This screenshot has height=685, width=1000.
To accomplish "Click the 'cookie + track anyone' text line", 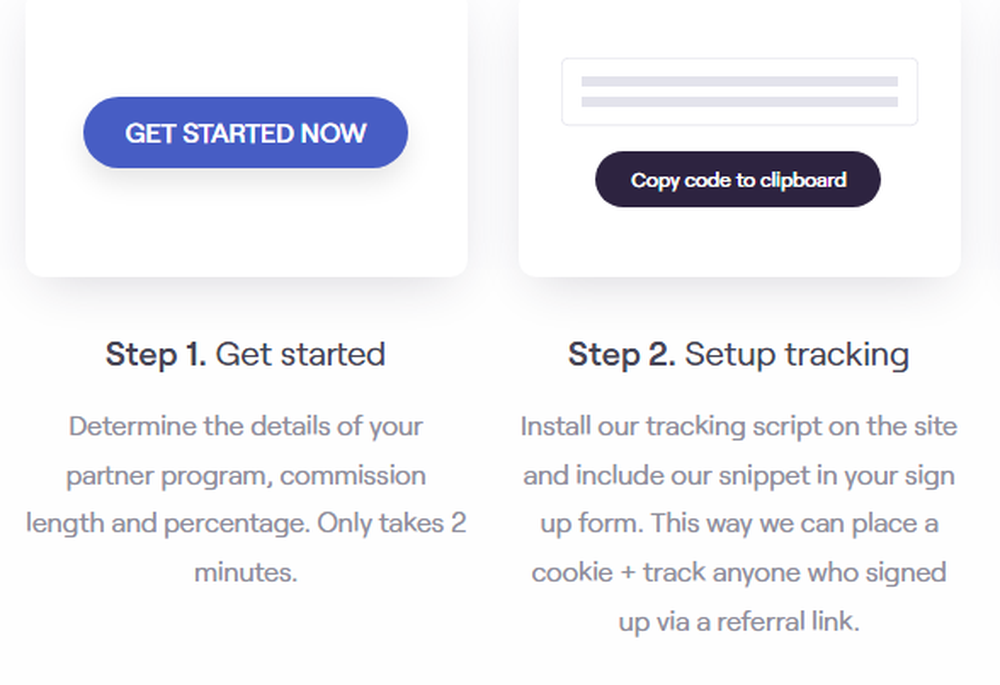I will (x=739, y=573).
